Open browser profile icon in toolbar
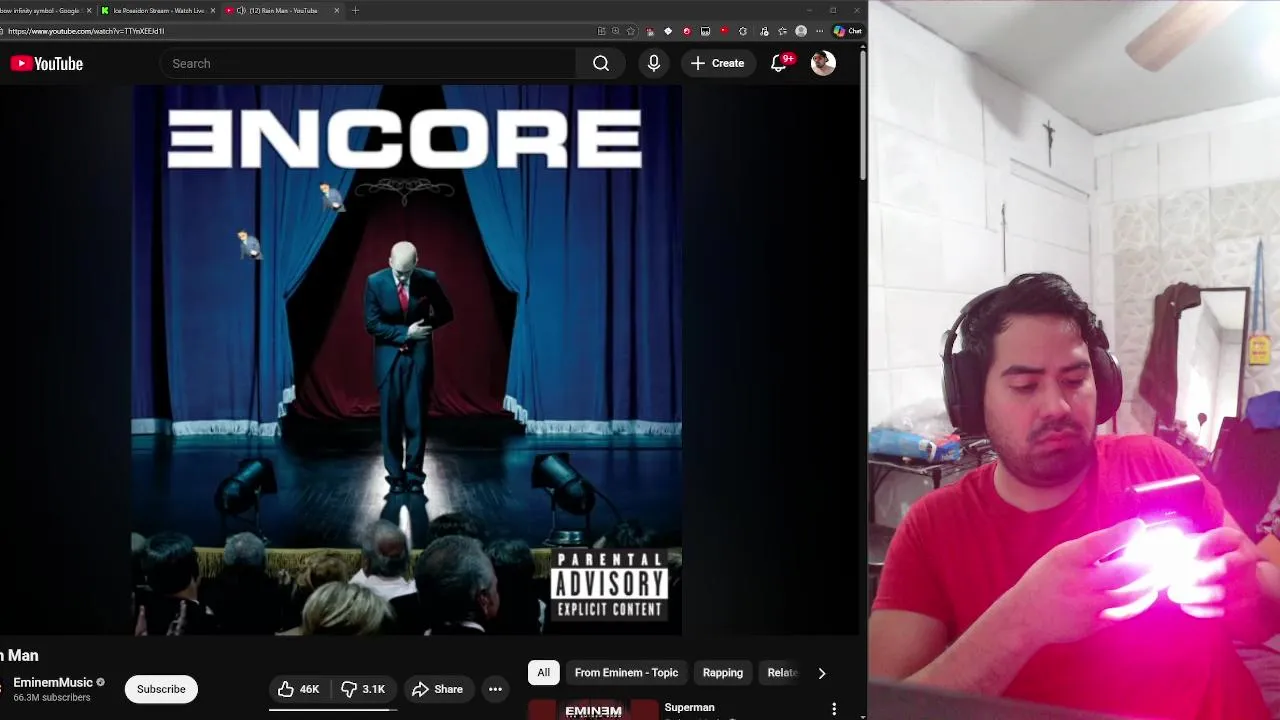 801,31
